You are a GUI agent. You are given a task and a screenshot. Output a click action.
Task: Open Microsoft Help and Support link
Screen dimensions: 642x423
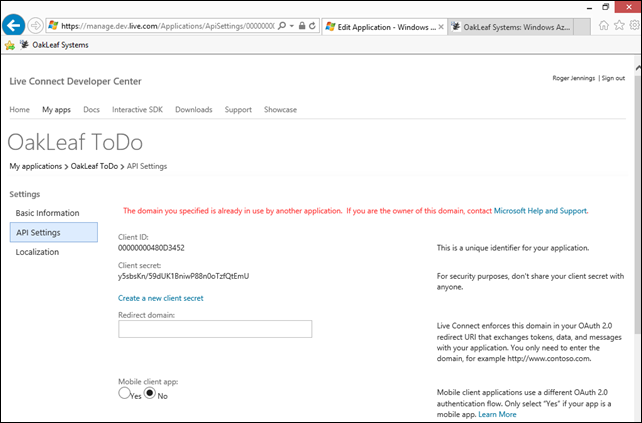coord(540,211)
